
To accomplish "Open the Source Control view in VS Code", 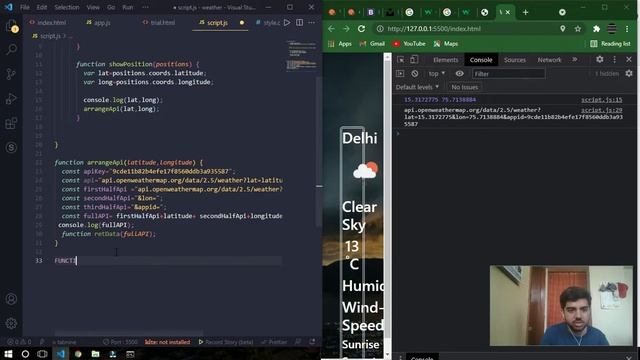I will 11,74.
